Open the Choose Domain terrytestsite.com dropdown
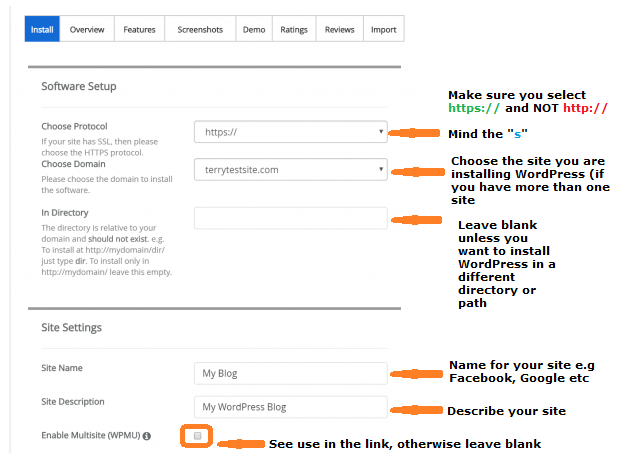Viewport: 640px width, 465px height. pyautogui.click(x=291, y=169)
